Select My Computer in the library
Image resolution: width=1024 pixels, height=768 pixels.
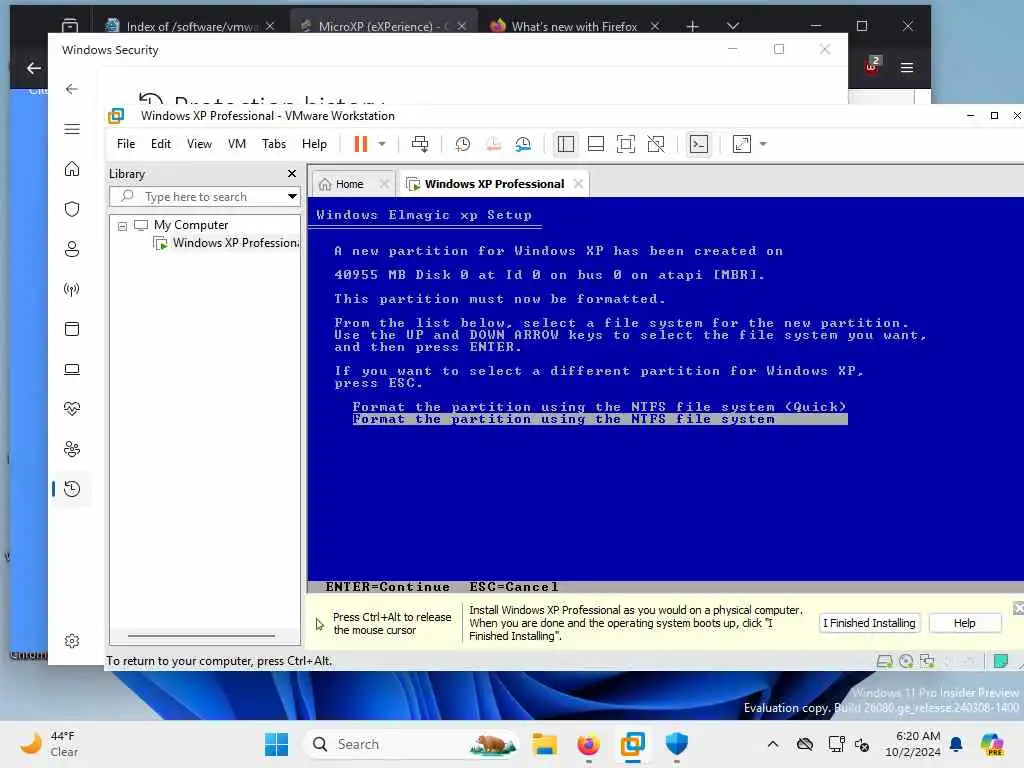tap(191, 225)
